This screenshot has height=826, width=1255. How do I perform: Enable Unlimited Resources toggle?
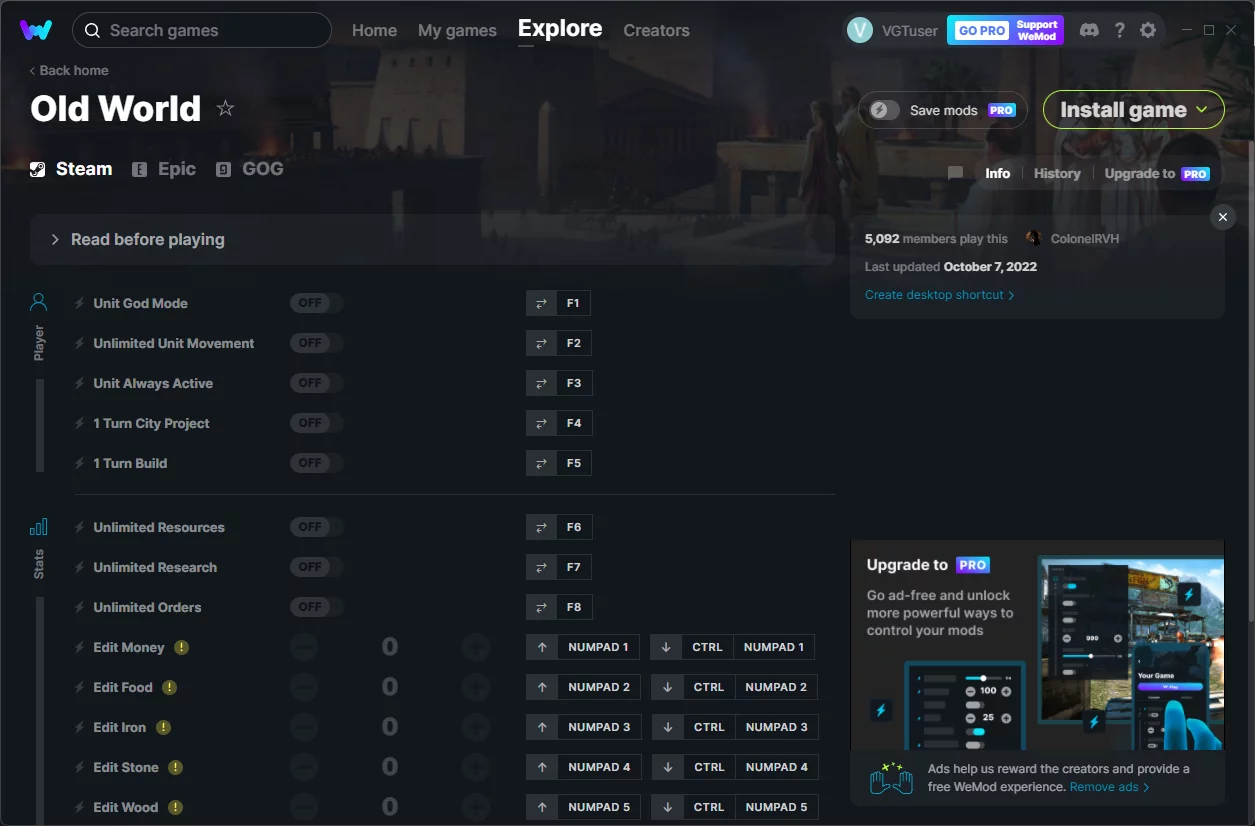pyautogui.click(x=316, y=527)
